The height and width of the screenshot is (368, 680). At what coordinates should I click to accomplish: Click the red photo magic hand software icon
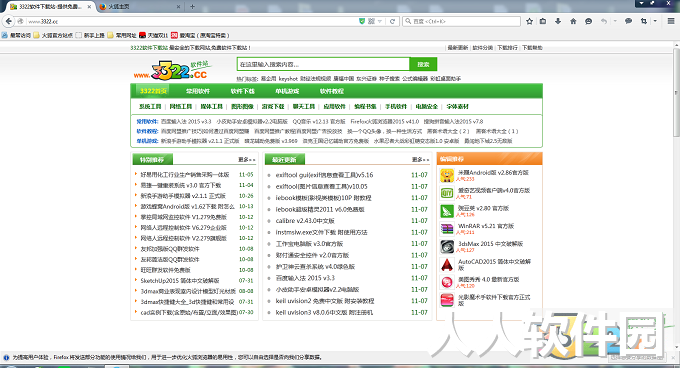(447, 300)
